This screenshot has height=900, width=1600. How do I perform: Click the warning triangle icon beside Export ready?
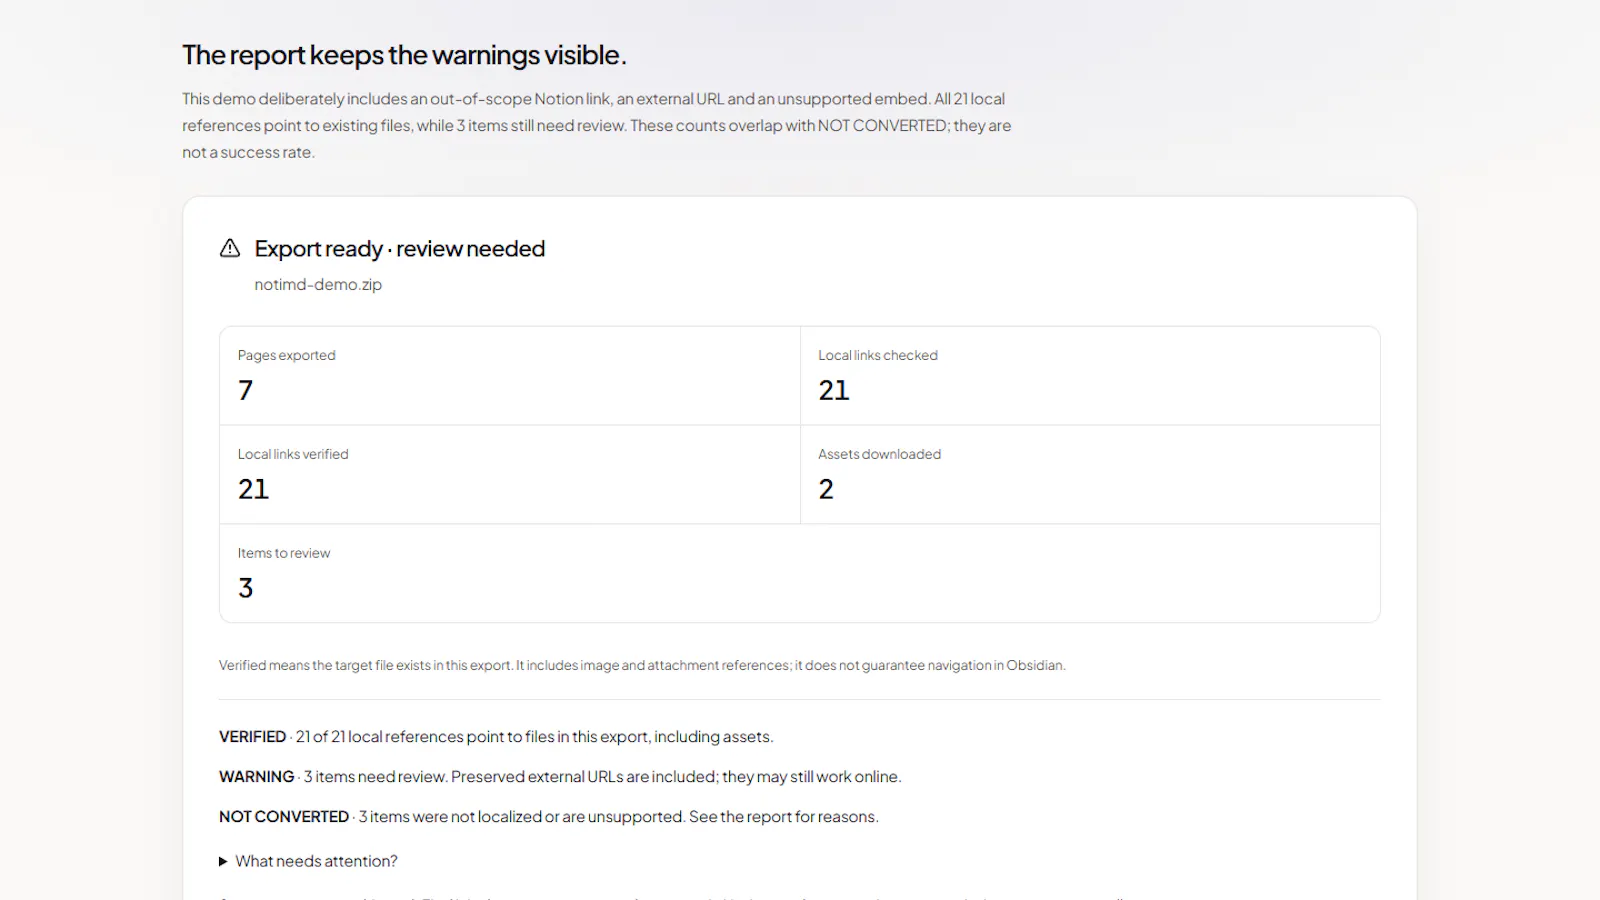click(x=230, y=248)
